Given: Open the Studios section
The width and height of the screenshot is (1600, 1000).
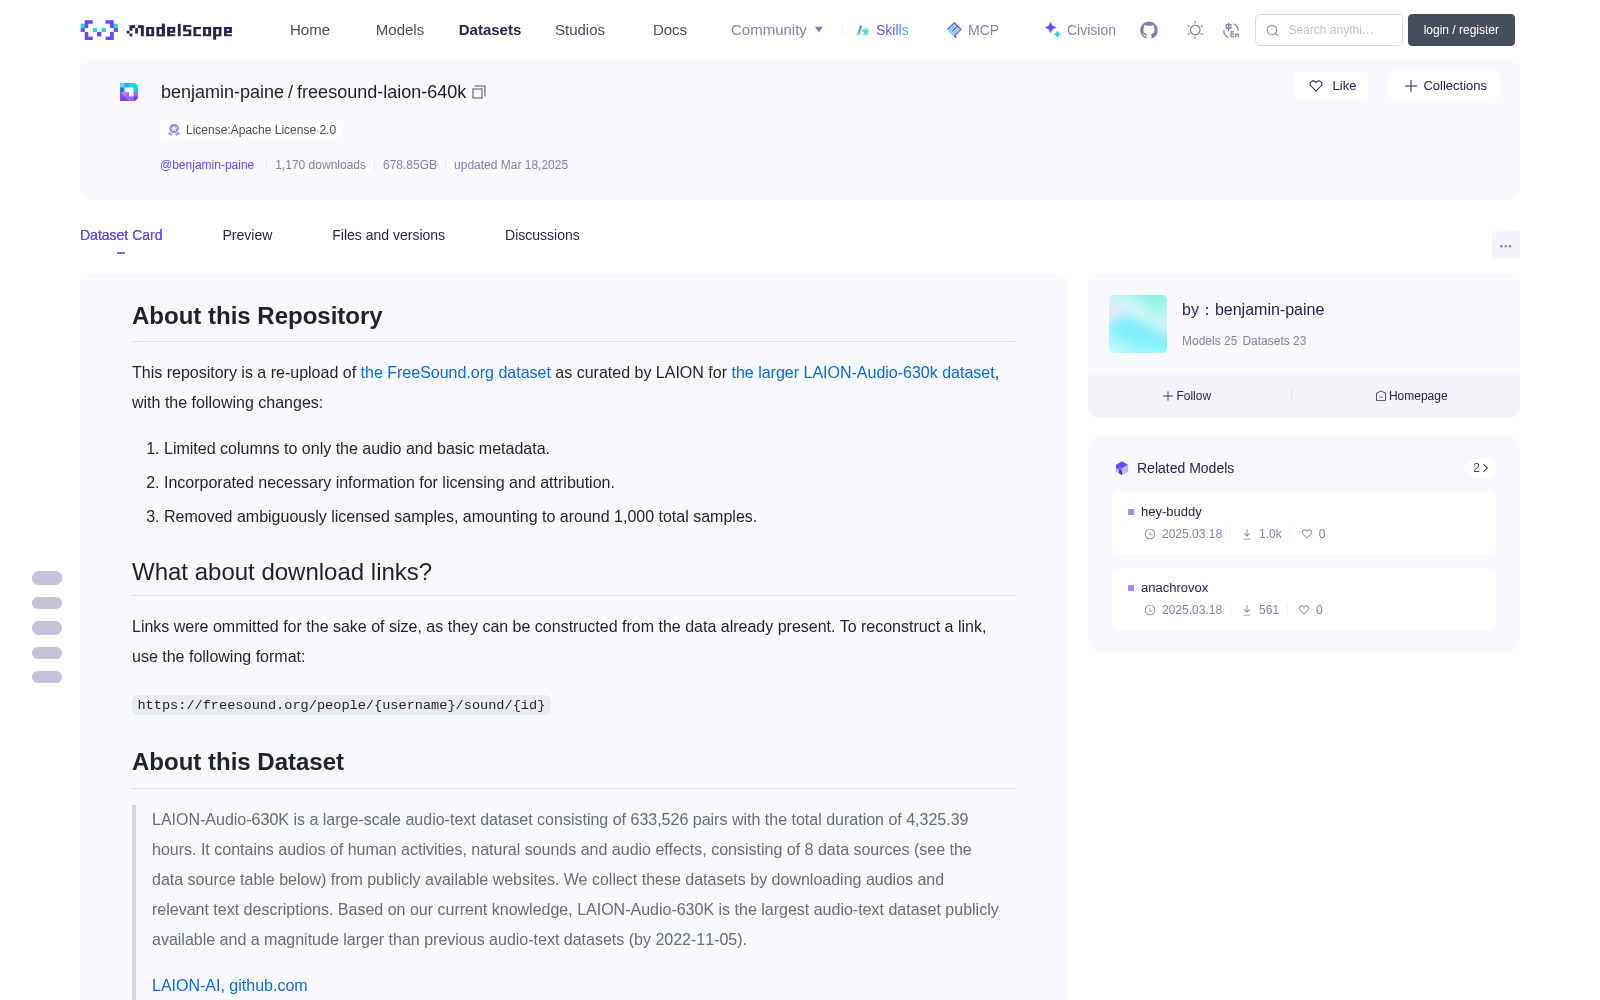Looking at the screenshot, I should (580, 30).
